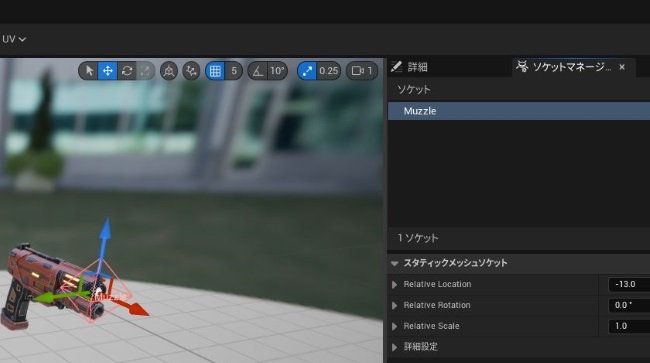Open rotation snap value 10°
Screen dimensions: 650x363
[x=277, y=71]
